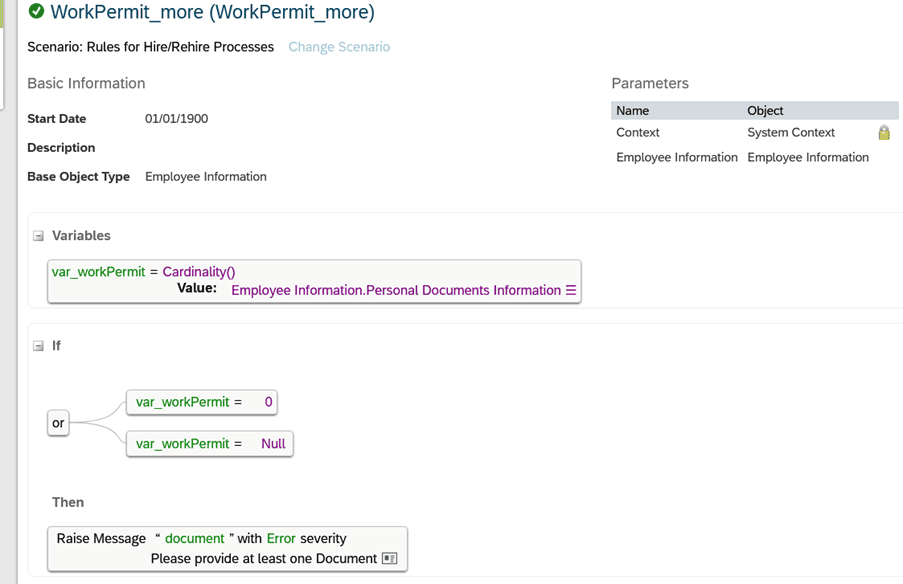Screen dimensions: 903x584
Task: Click the lock icon beside System Context
Action: [883, 132]
